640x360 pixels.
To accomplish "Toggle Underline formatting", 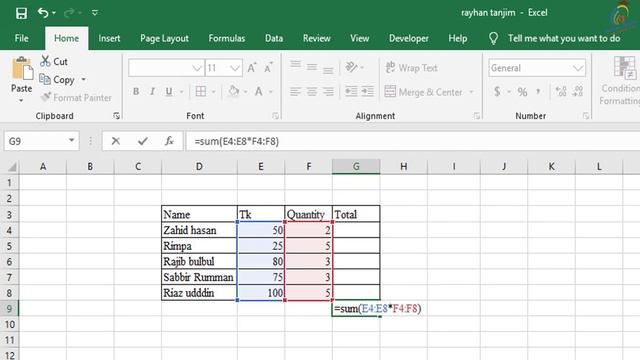I will point(169,92).
